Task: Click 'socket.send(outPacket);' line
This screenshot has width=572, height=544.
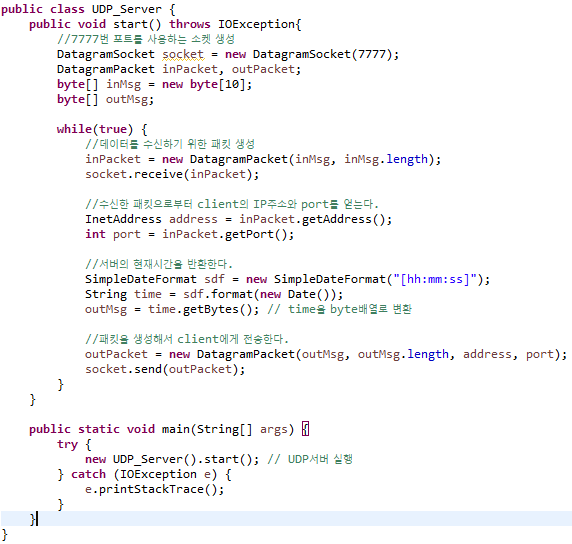Action: (165, 369)
